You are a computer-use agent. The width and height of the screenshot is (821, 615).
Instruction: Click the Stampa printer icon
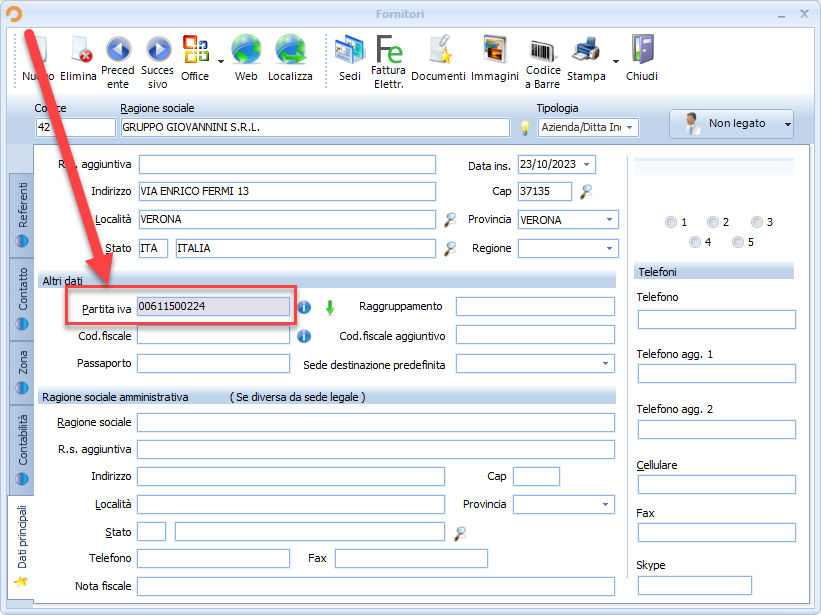point(586,50)
